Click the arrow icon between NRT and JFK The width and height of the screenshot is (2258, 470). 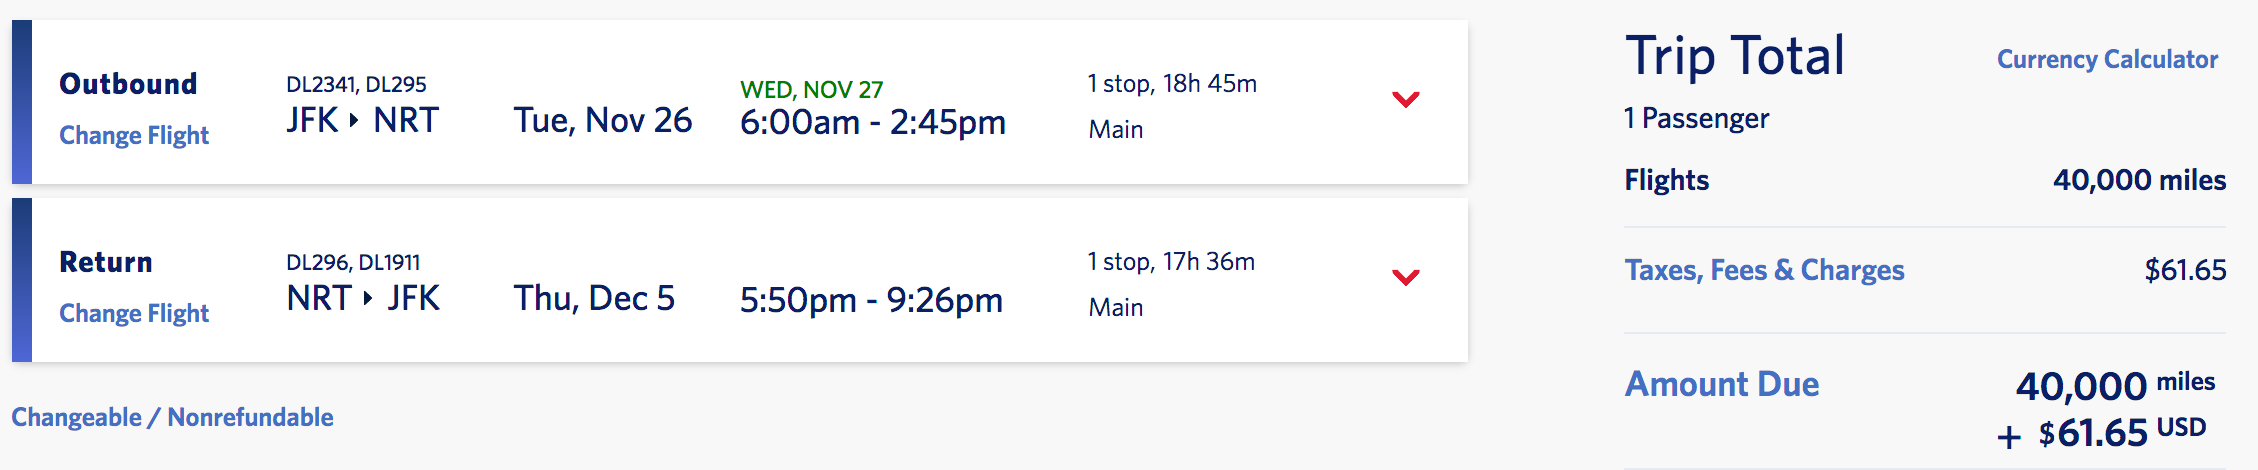[368, 298]
